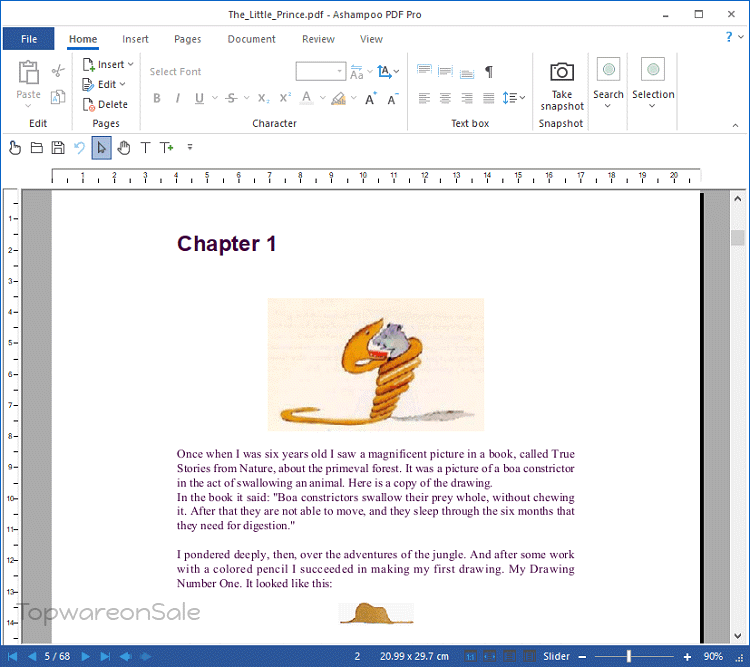Open Help with the question mark
750x667 pixels.
[728, 37]
